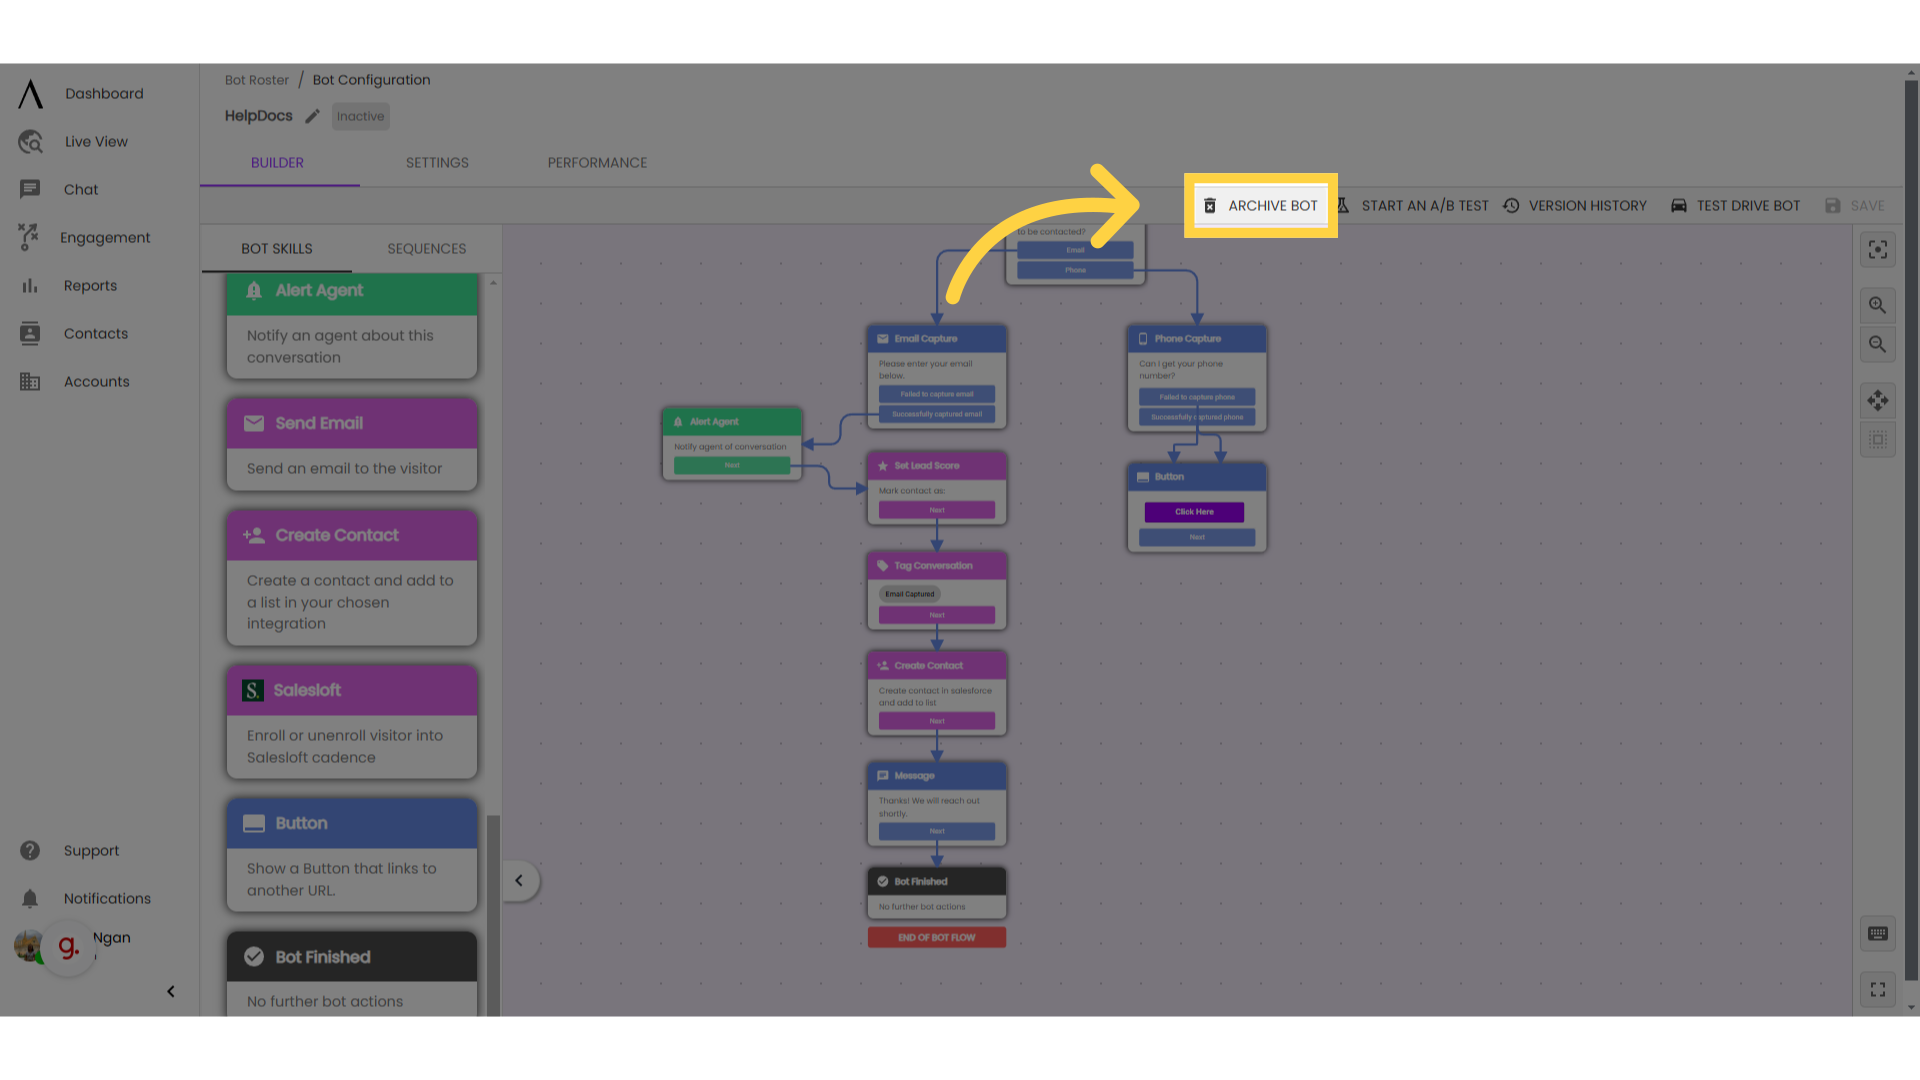
Task: Click the Create Contact node on canvas
Action: pos(937,693)
